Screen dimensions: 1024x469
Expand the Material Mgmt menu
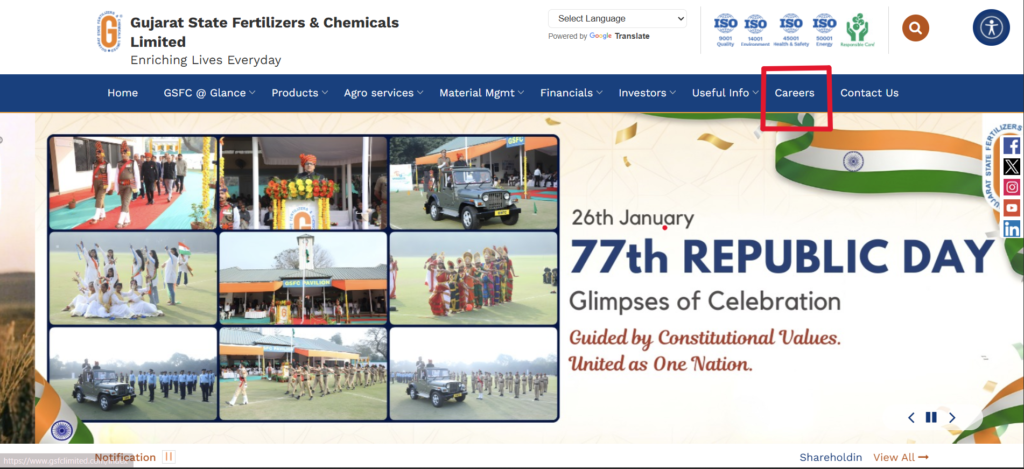pyautogui.click(x=481, y=93)
